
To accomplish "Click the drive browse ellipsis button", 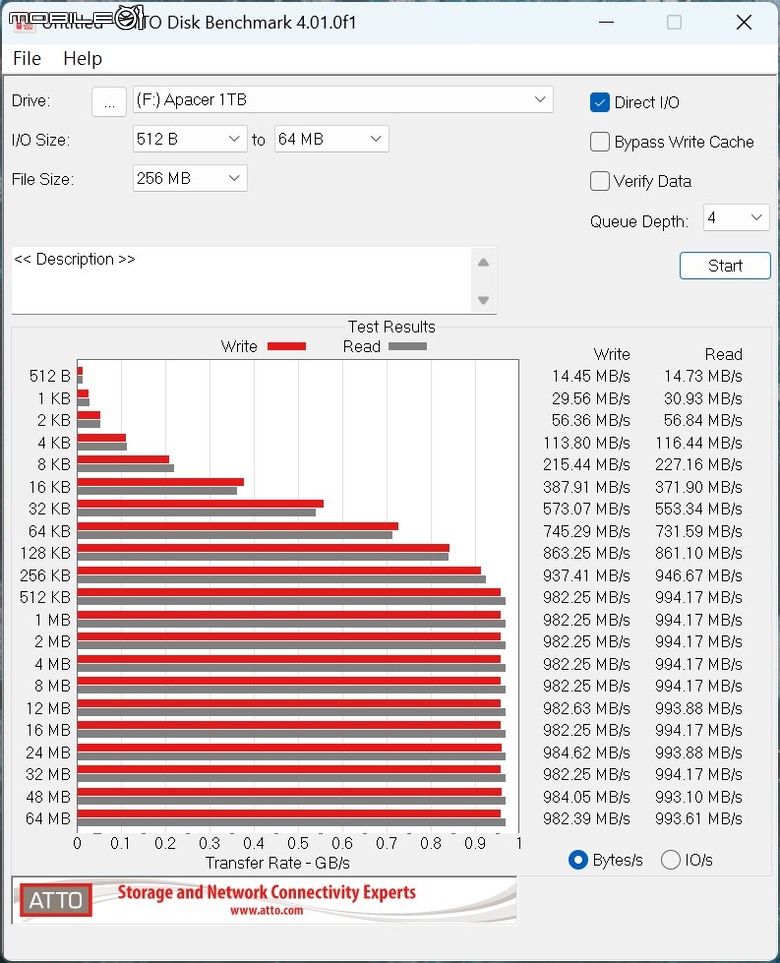I will click(109, 101).
